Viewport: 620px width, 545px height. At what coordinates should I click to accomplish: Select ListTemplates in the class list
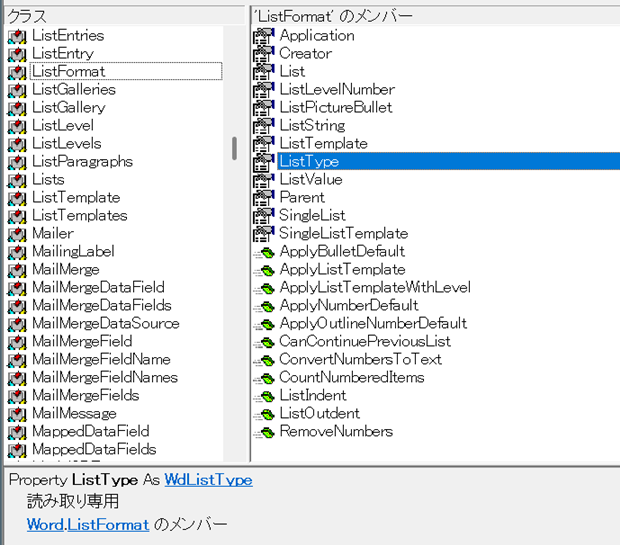[79, 216]
